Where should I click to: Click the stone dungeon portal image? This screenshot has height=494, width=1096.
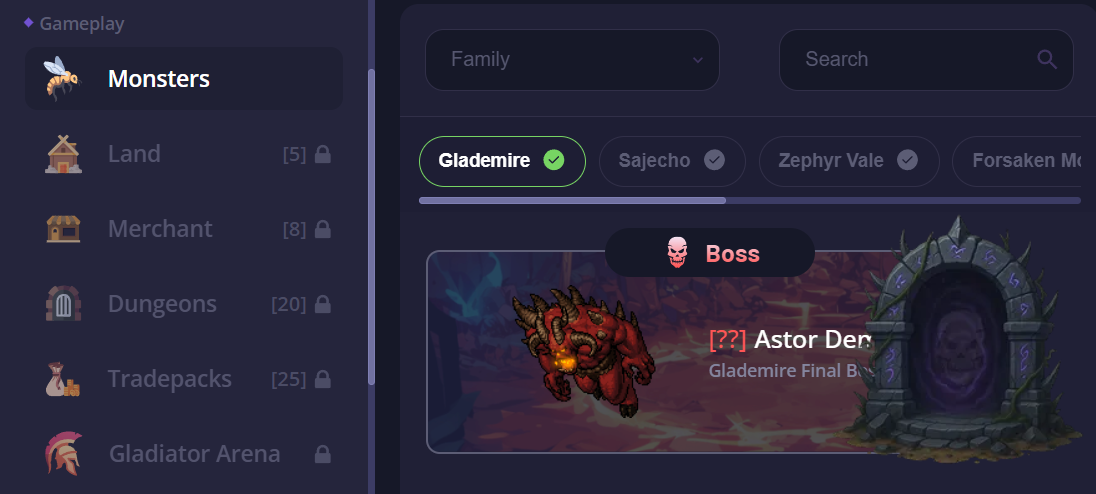[x=961, y=340]
